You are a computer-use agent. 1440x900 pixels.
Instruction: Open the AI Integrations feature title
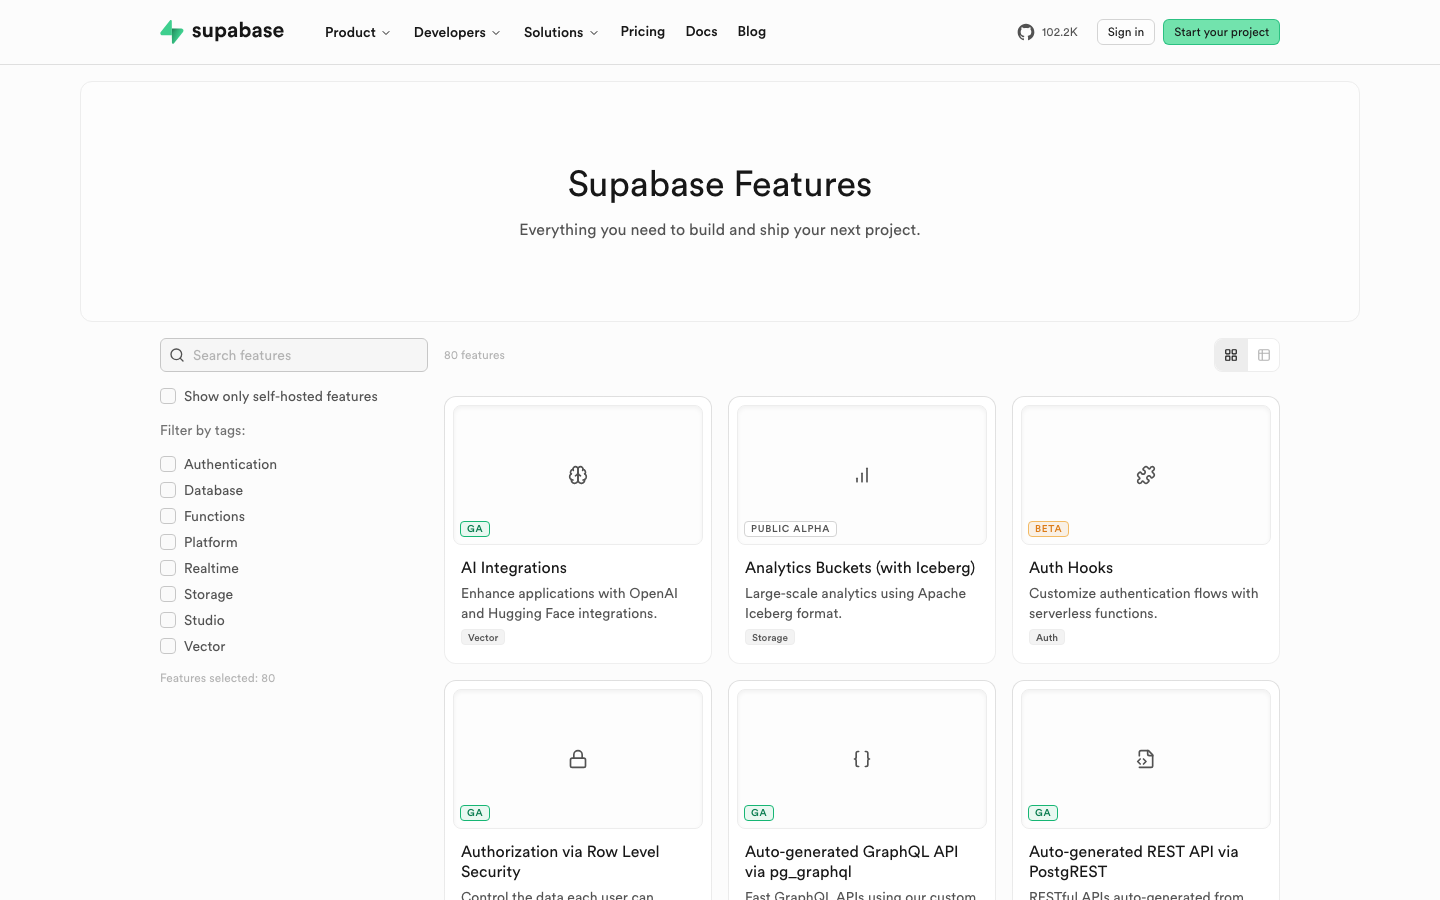(x=514, y=567)
